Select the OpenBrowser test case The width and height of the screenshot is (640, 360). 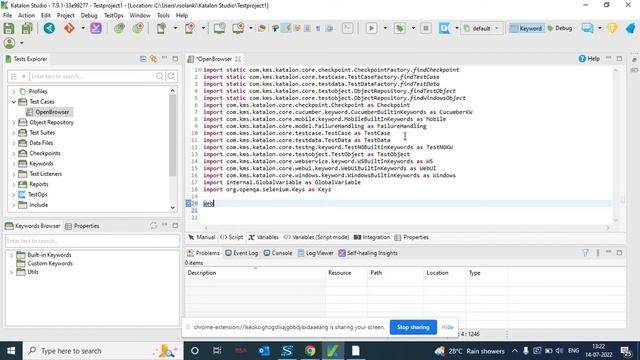pyautogui.click(x=51, y=112)
